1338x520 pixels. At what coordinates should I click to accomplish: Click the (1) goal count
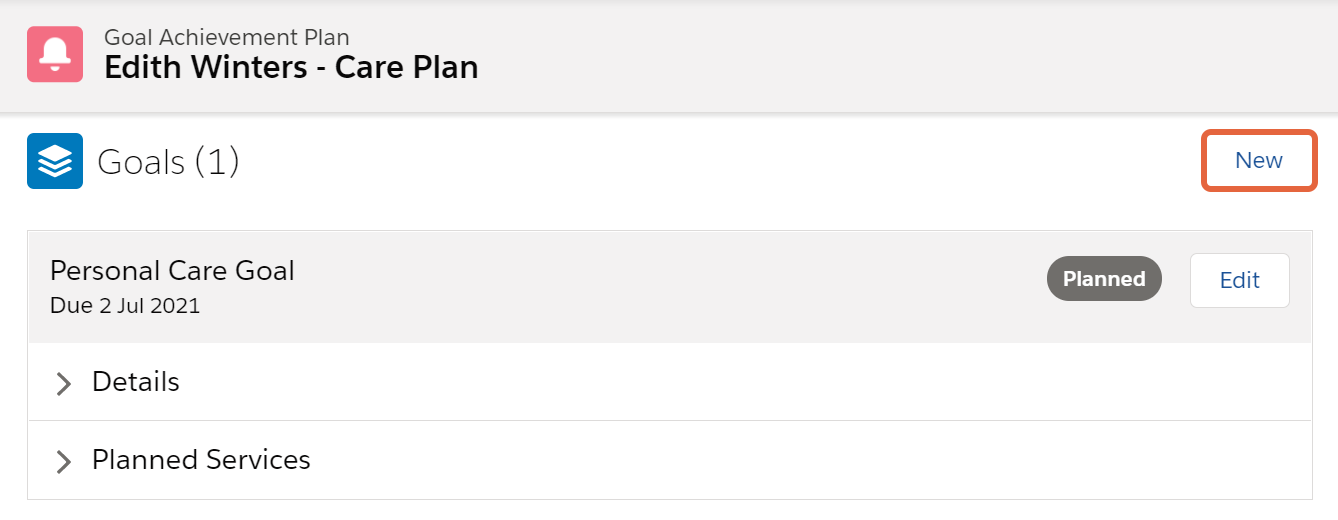point(216,162)
